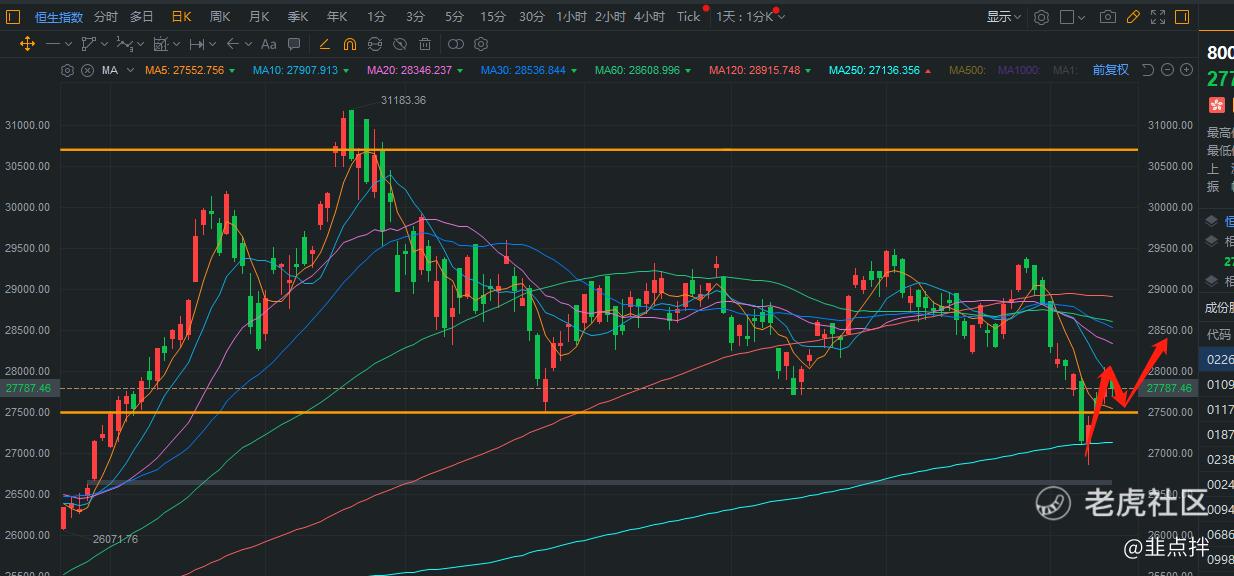Undo the chart zoom with reset arrow
Viewport: 1234px width, 576px height.
tap(1148, 70)
